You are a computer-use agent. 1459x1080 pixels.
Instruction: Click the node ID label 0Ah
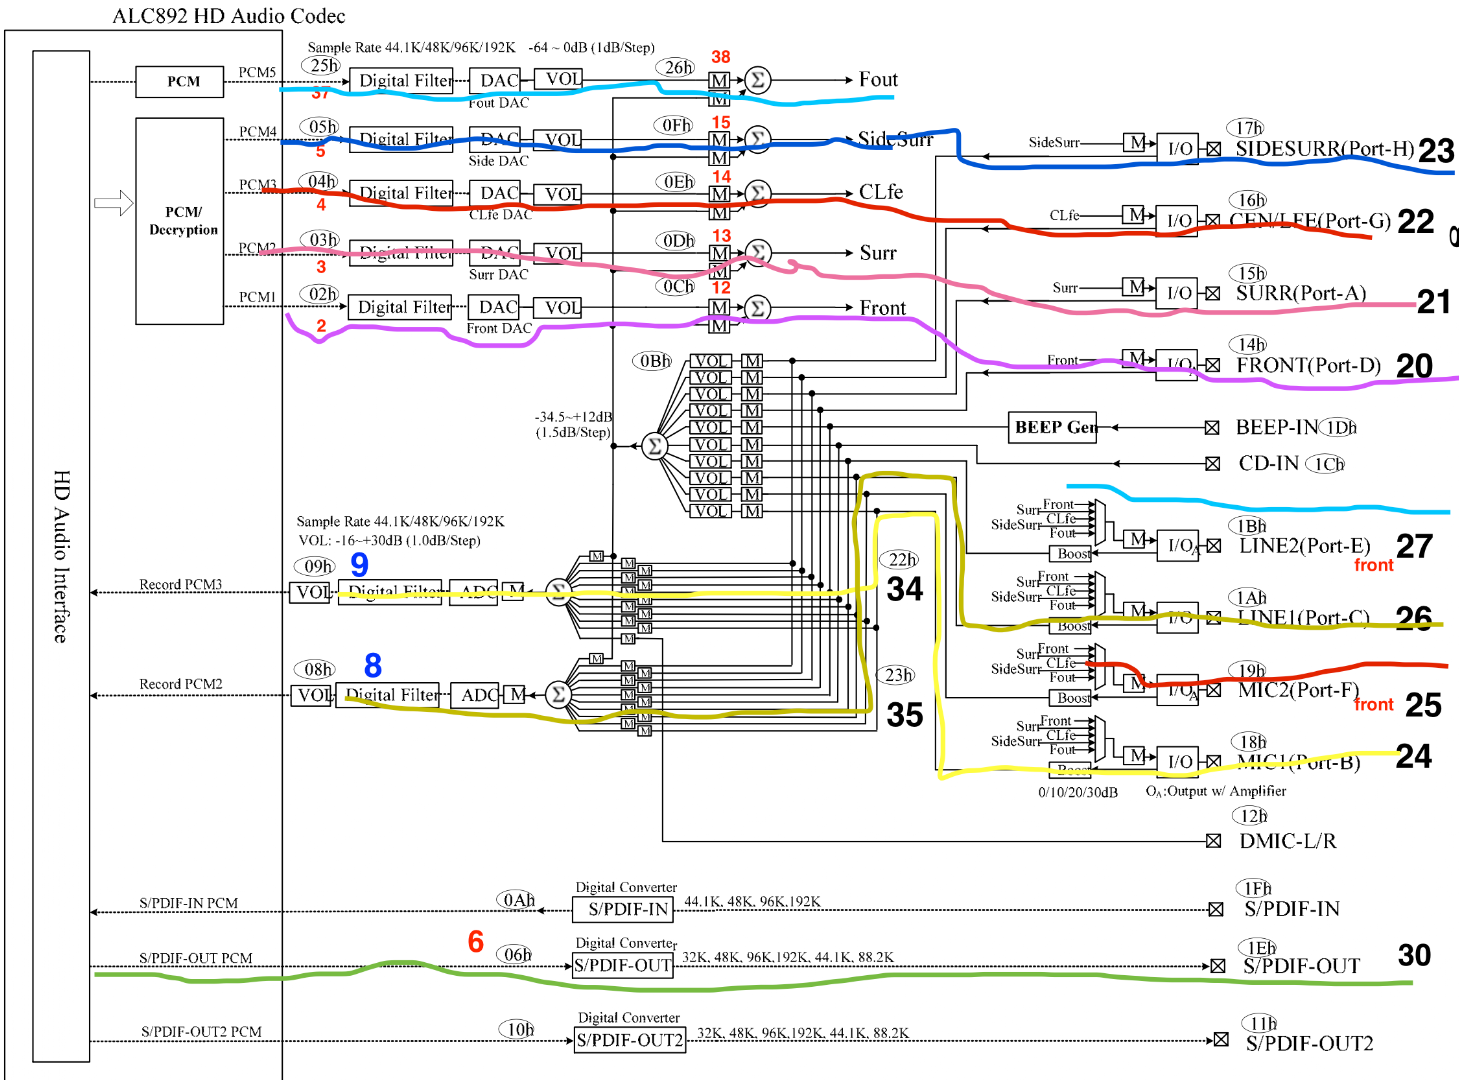point(517,899)
